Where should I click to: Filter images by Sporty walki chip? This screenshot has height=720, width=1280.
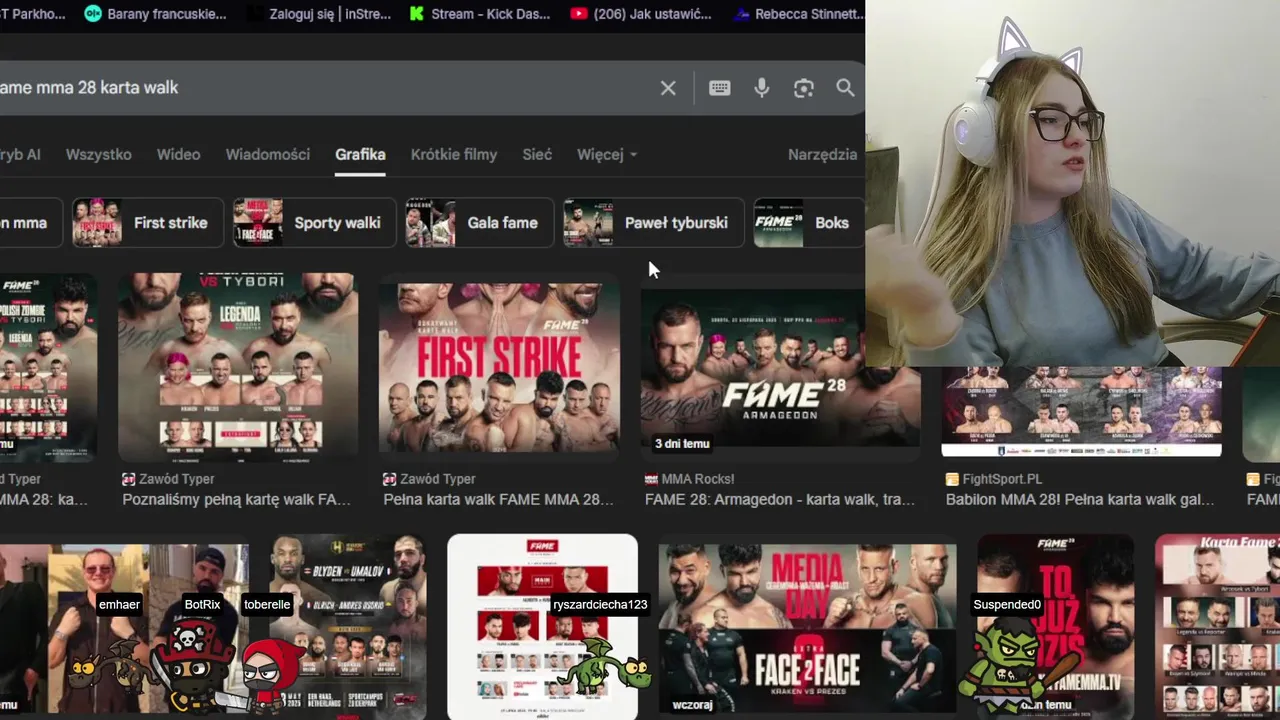click(x=314, y=222)
